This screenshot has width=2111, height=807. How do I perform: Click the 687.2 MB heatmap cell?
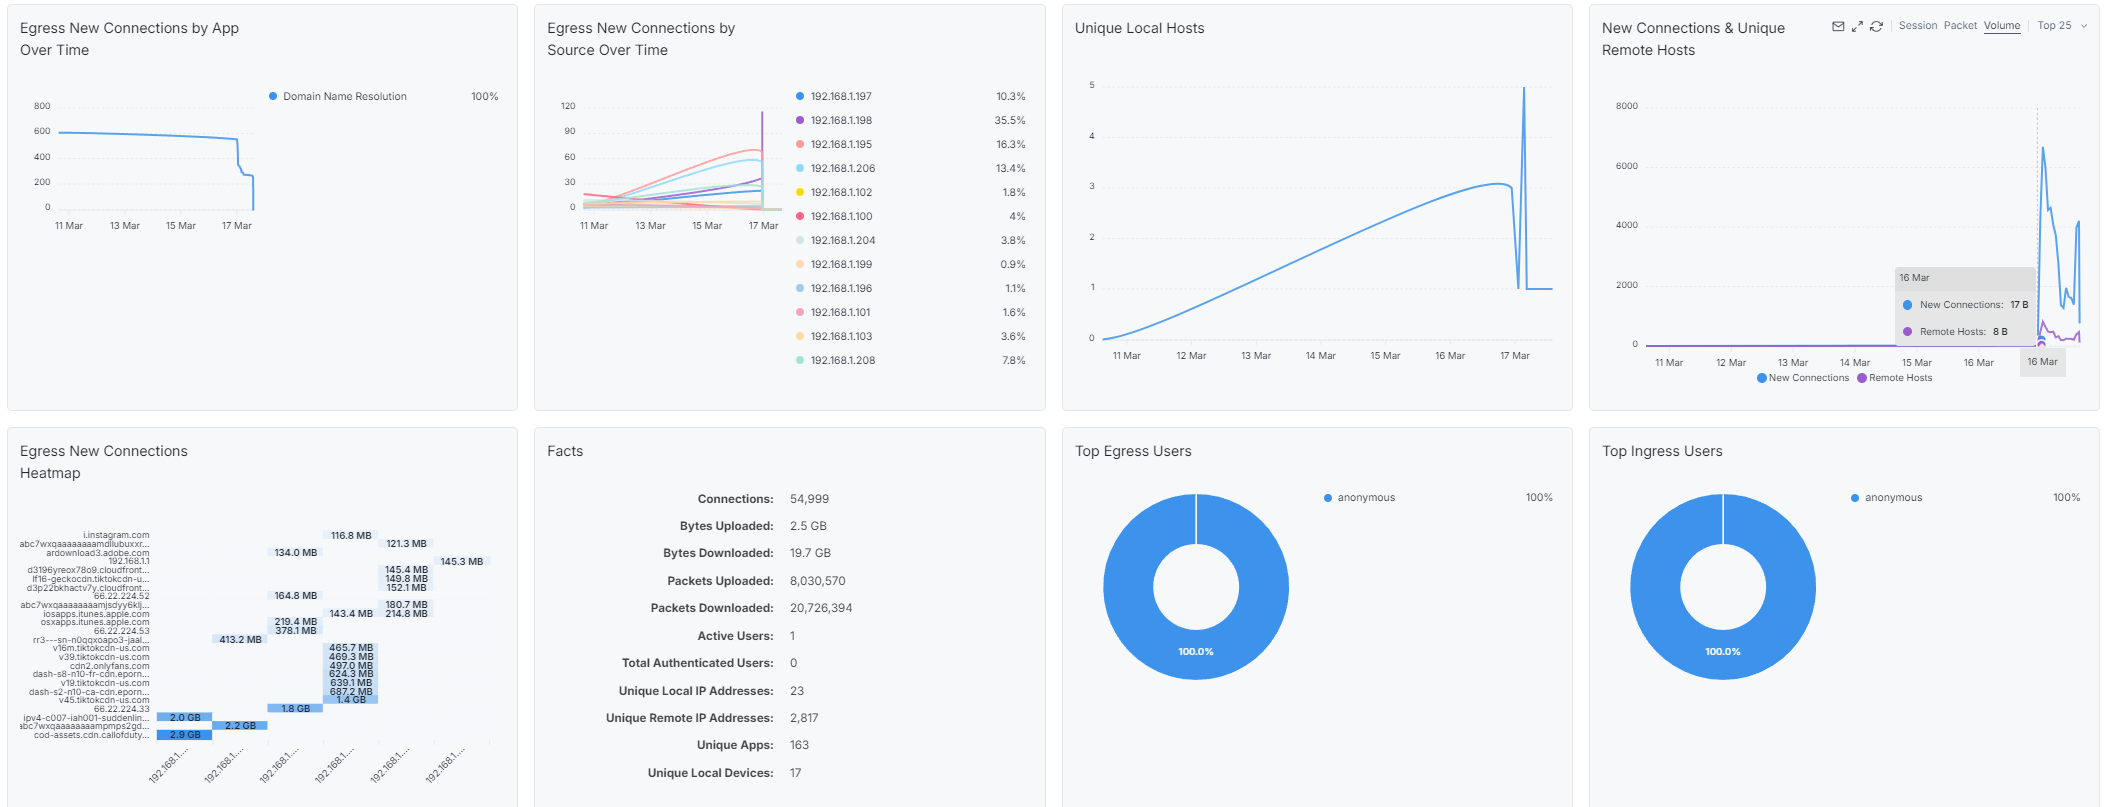(x=351, y=692)
